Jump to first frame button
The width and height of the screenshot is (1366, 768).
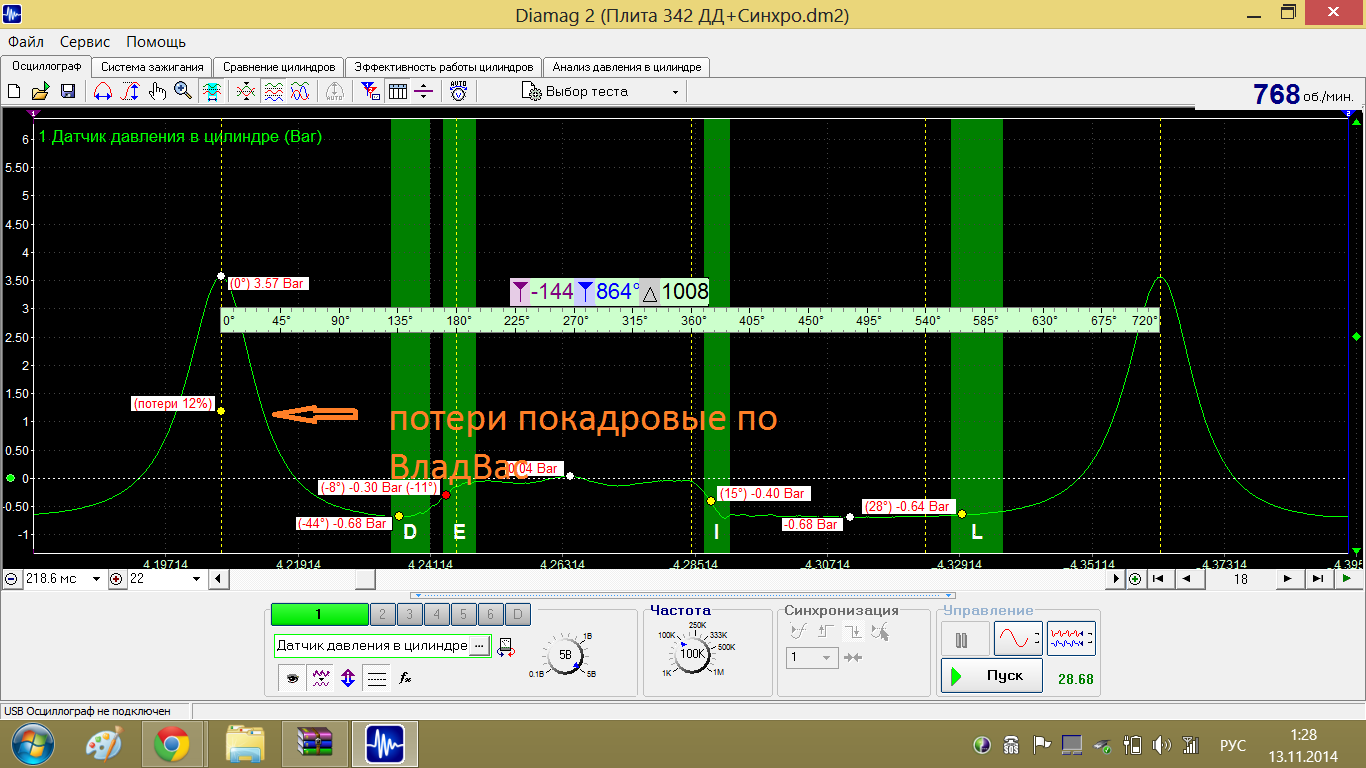point(1158,578)
